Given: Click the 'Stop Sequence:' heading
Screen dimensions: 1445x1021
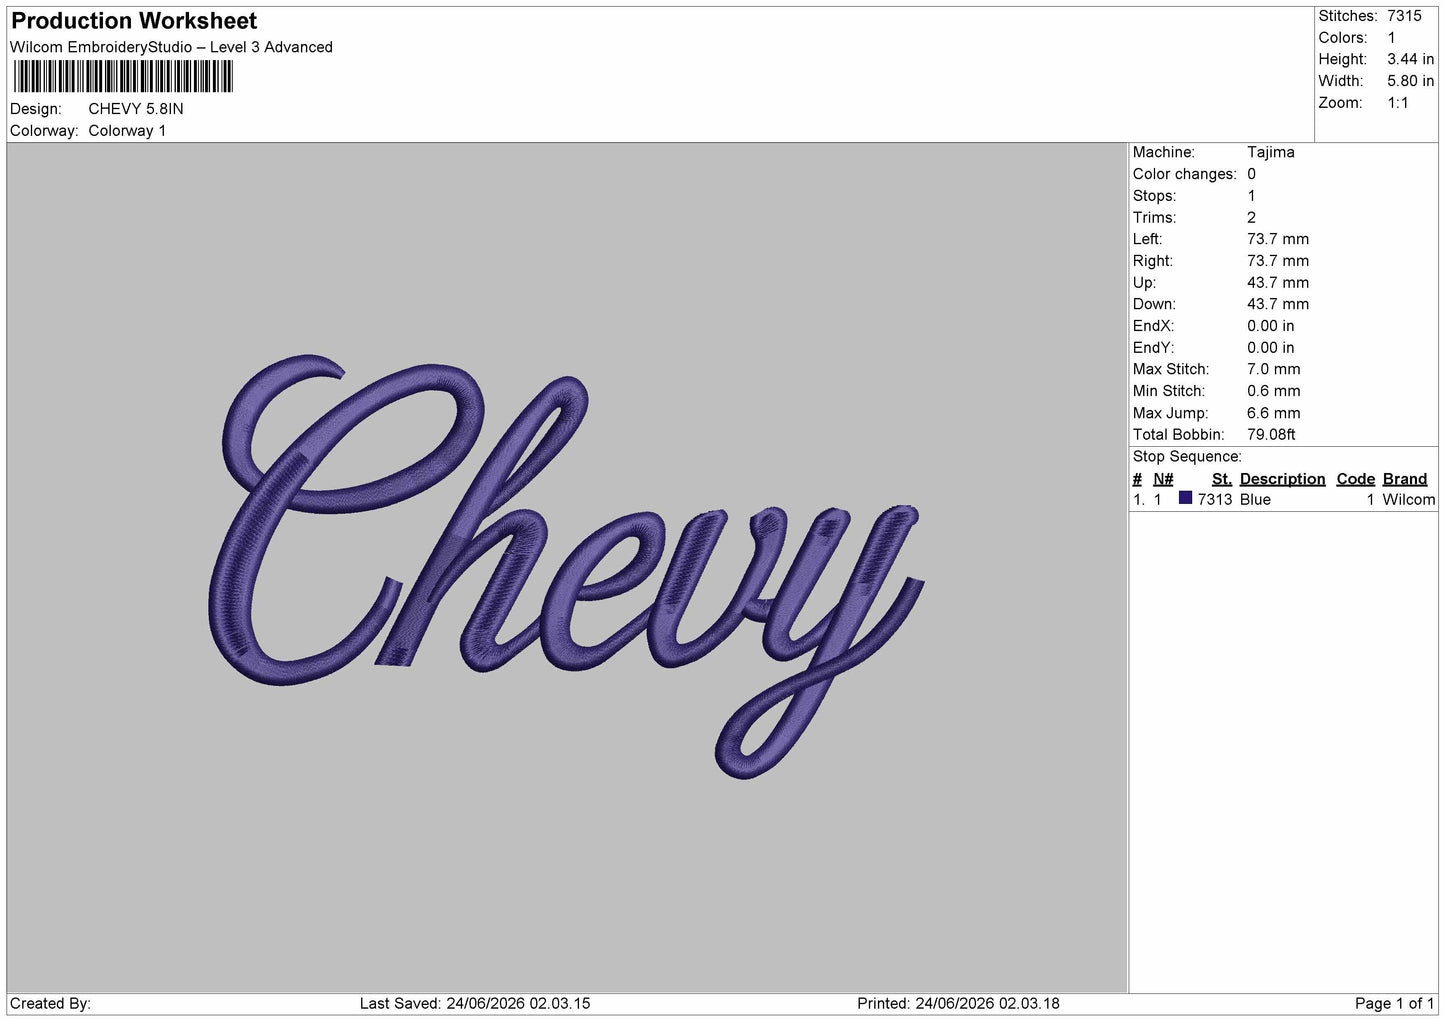Looking at the screenshot, I should pos(1187,457).
